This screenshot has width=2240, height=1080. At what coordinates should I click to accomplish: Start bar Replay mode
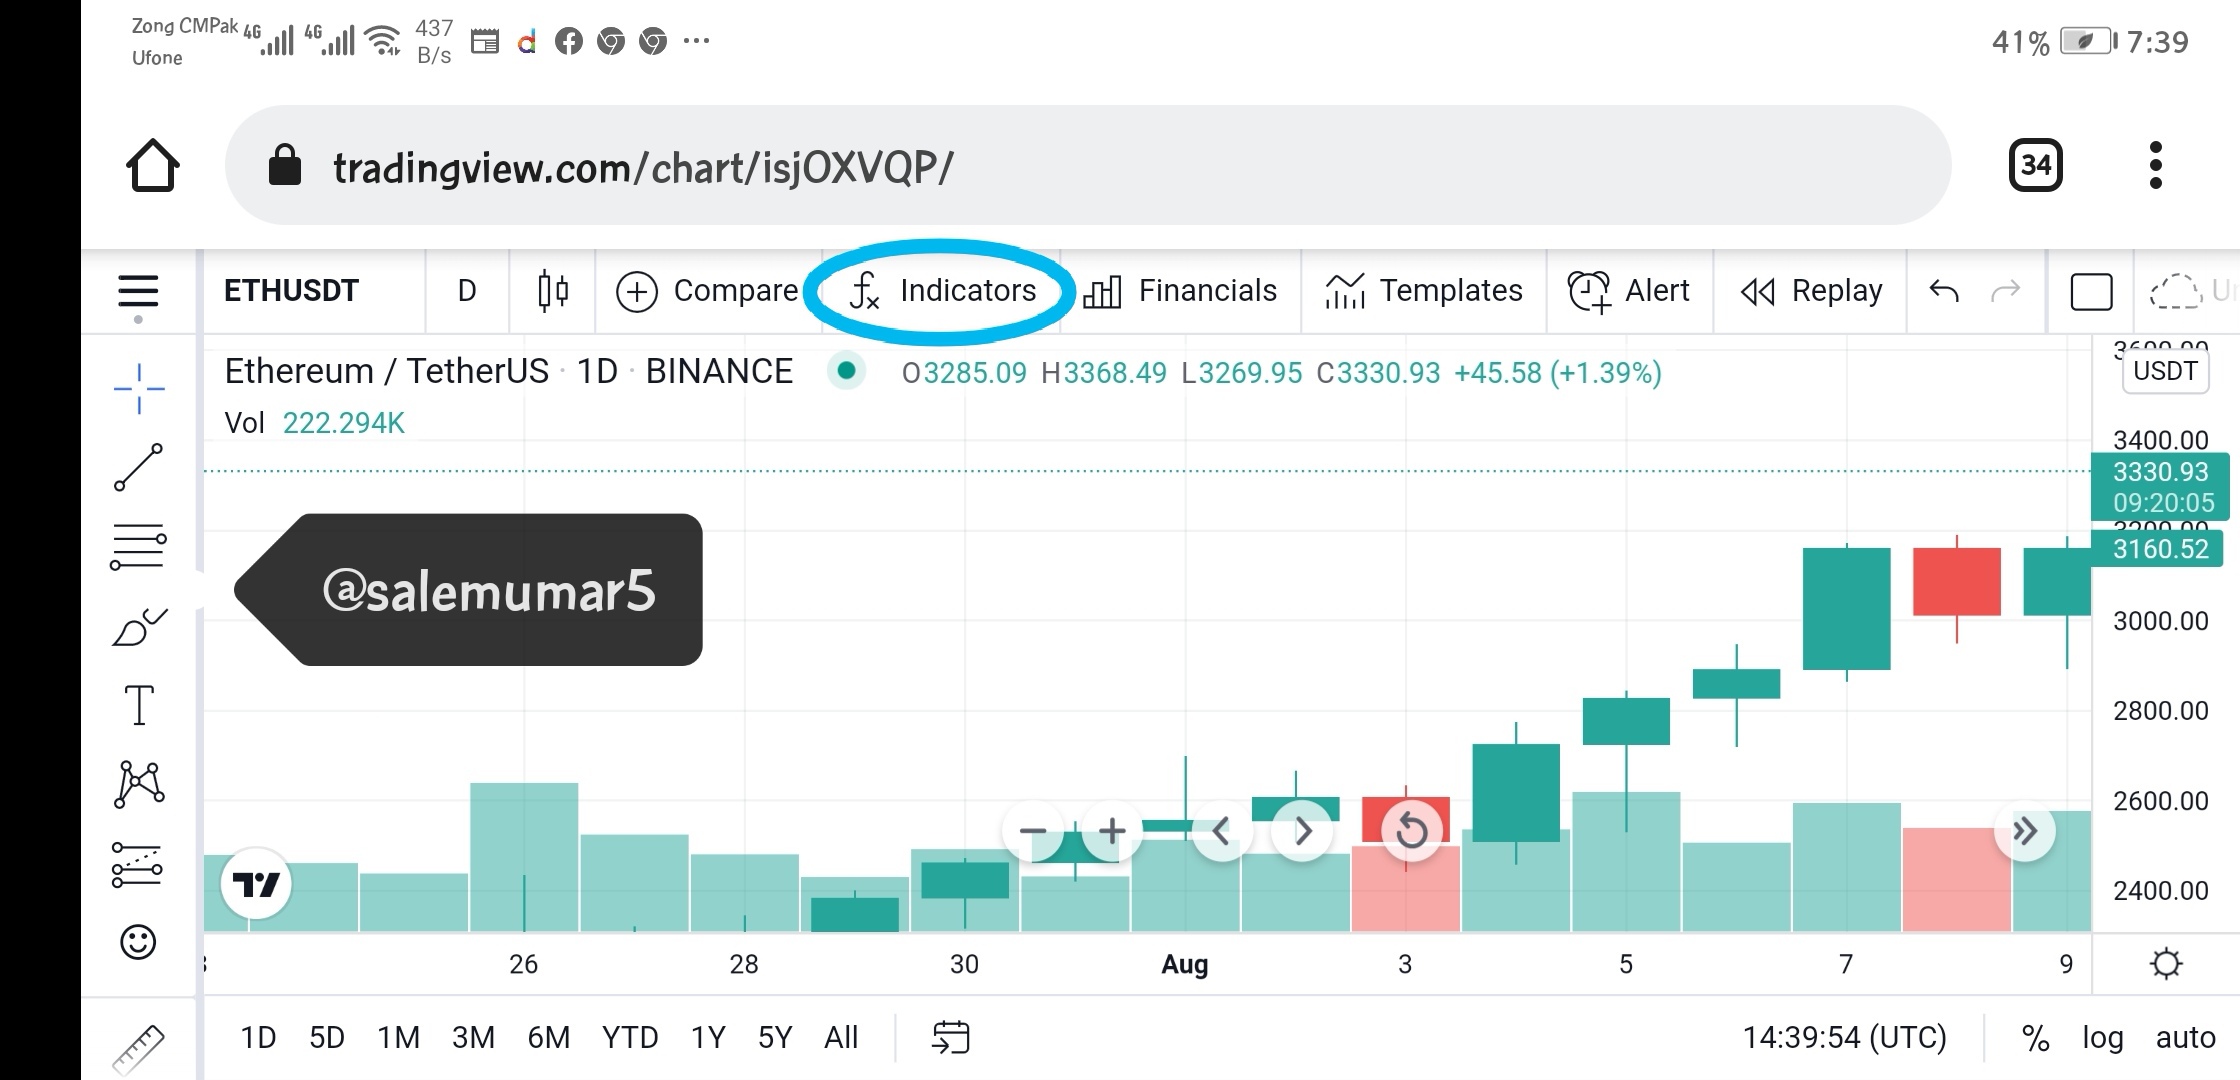click(x=1811, y=291)
